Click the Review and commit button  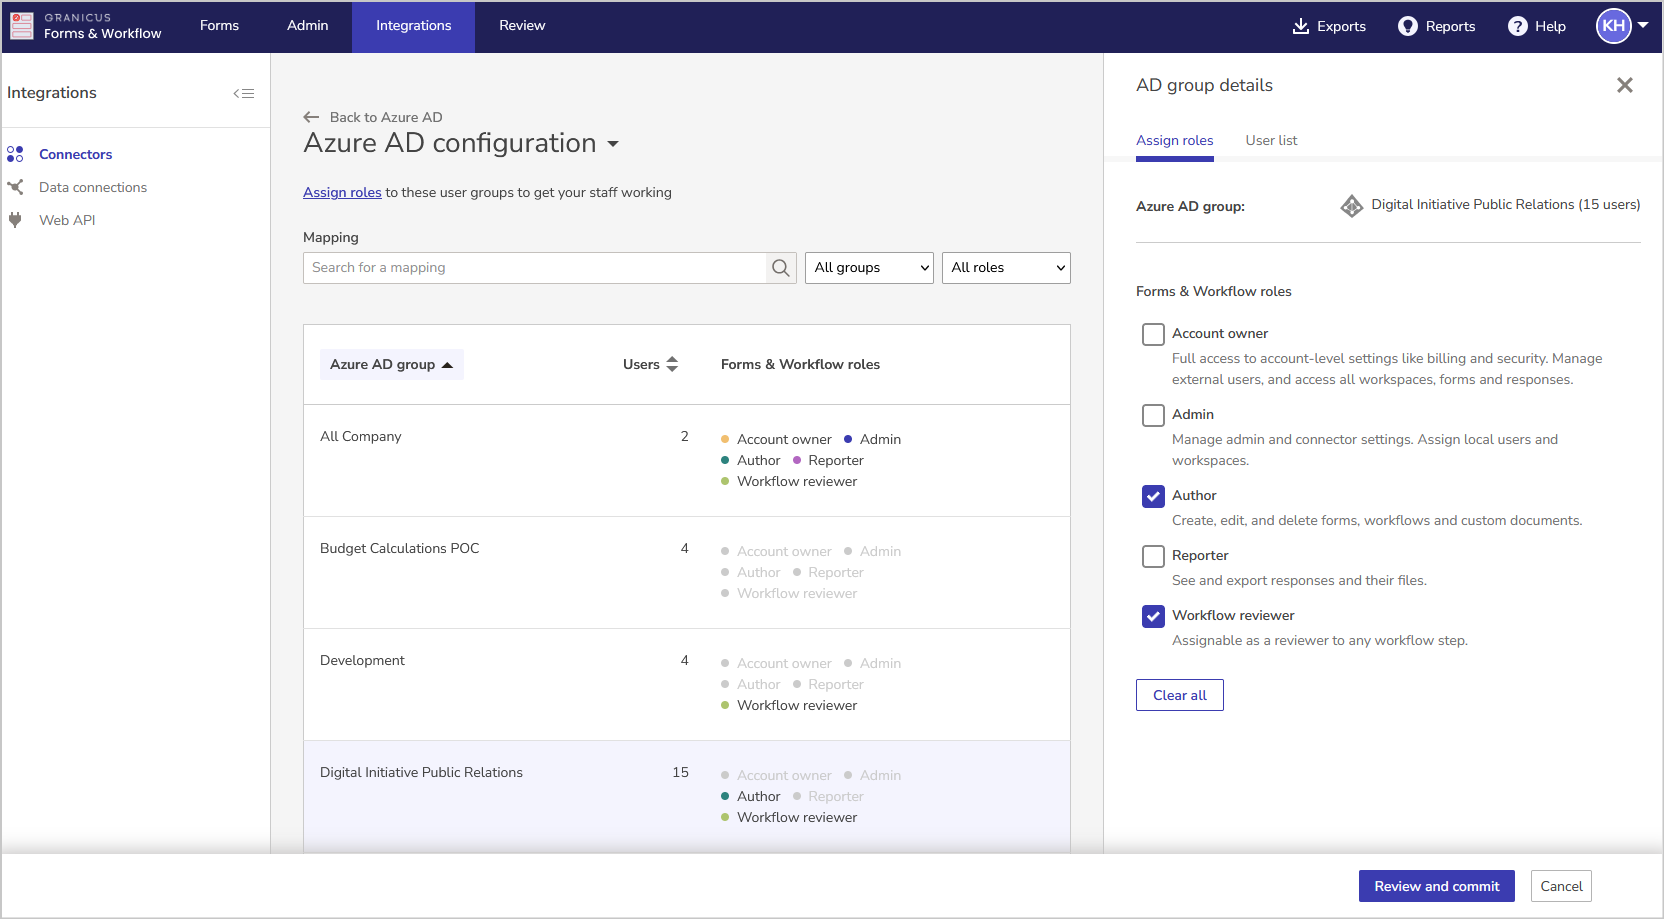[1437, 886]
